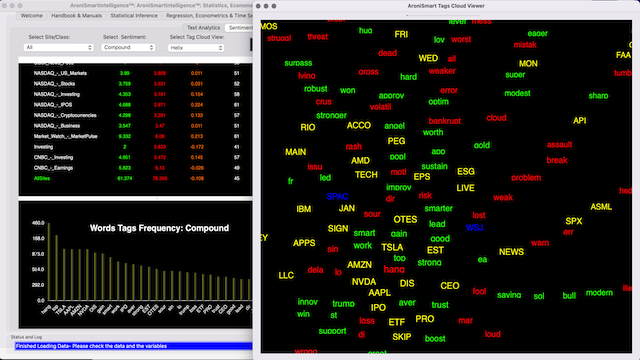
Task: Click the green robust tag
Action: point(316,89)
